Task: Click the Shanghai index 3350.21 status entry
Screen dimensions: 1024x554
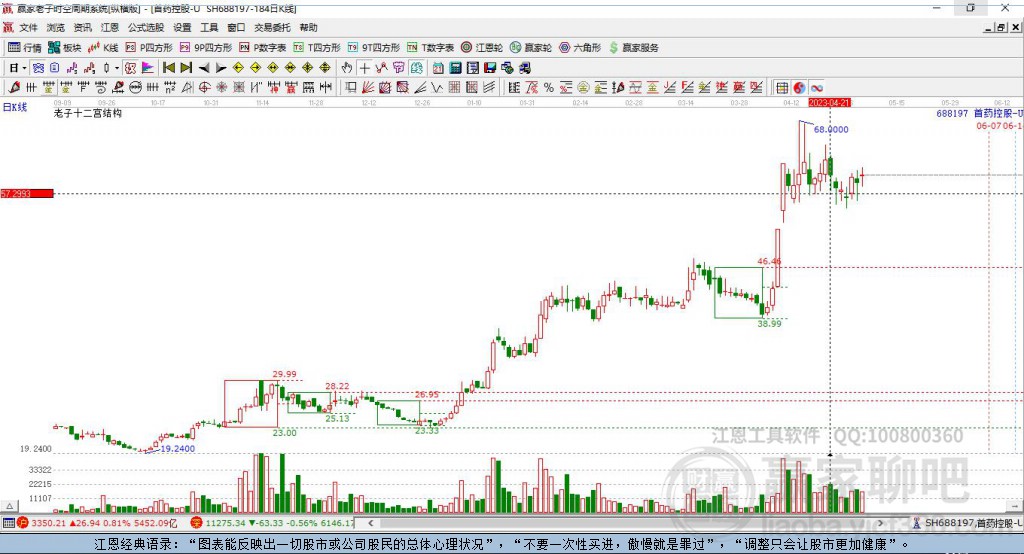Action: click(97, 523)
